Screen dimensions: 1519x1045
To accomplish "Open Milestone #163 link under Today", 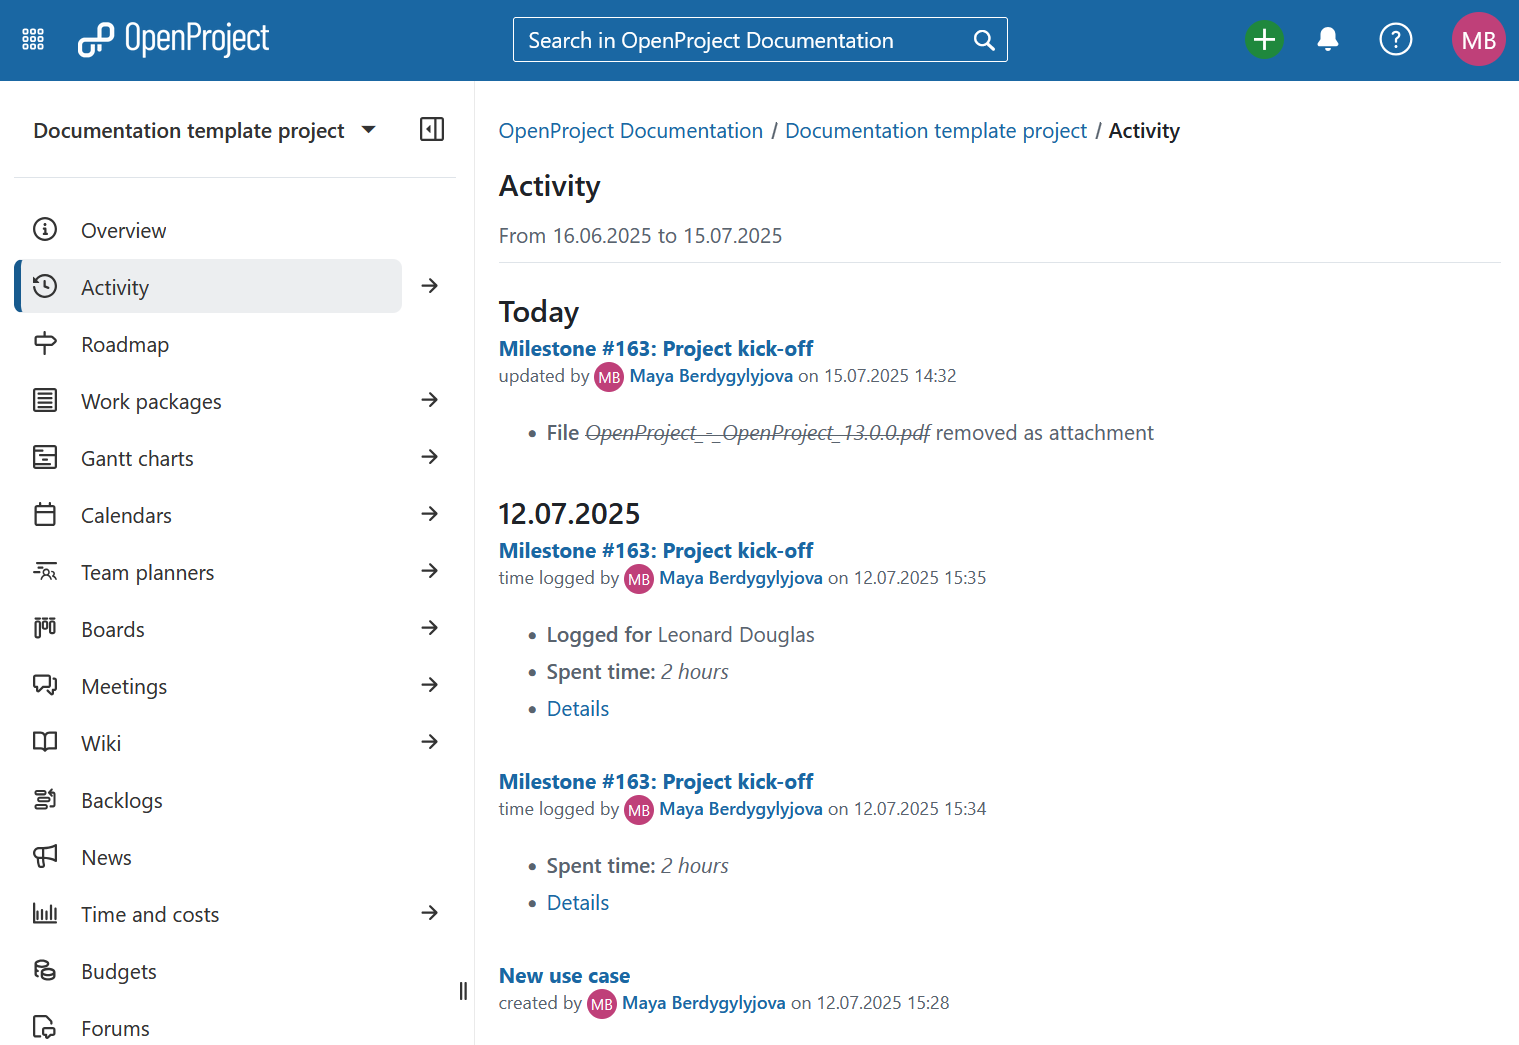I will click(655, 348).
